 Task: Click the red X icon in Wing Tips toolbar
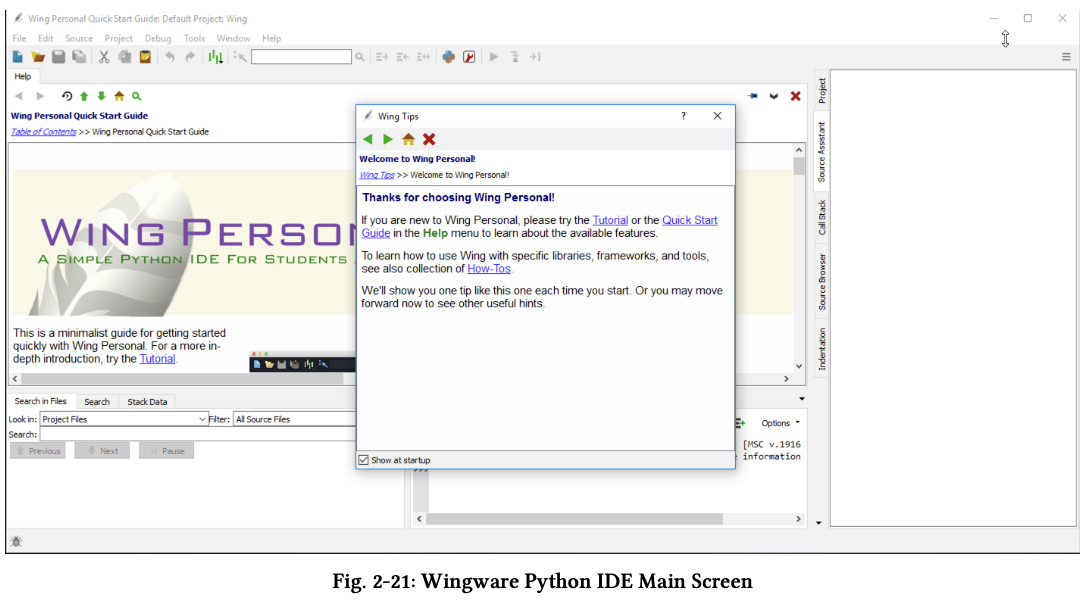tap(429, 139)
